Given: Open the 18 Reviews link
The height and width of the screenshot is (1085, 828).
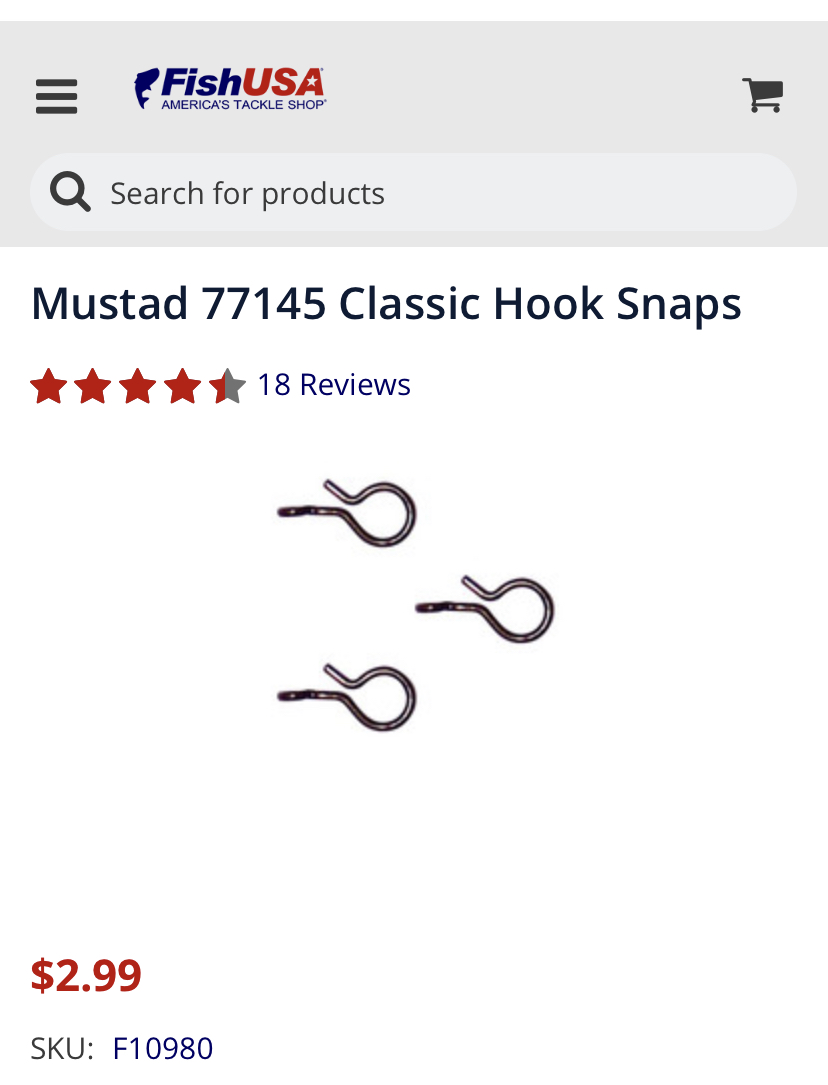Looking at the screenshot, I should point(334,385).
